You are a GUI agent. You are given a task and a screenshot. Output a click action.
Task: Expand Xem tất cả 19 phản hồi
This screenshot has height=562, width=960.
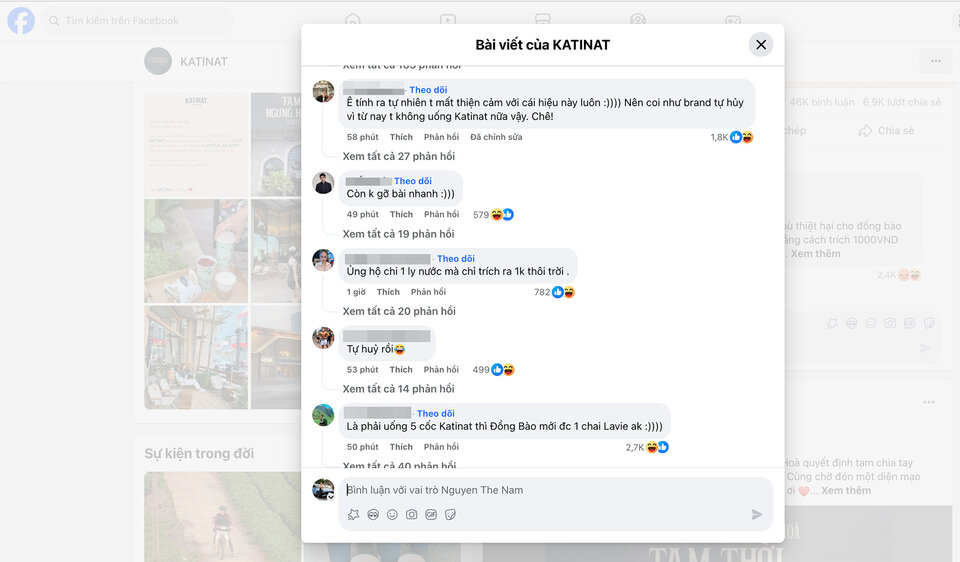click(x=399, y=234)
